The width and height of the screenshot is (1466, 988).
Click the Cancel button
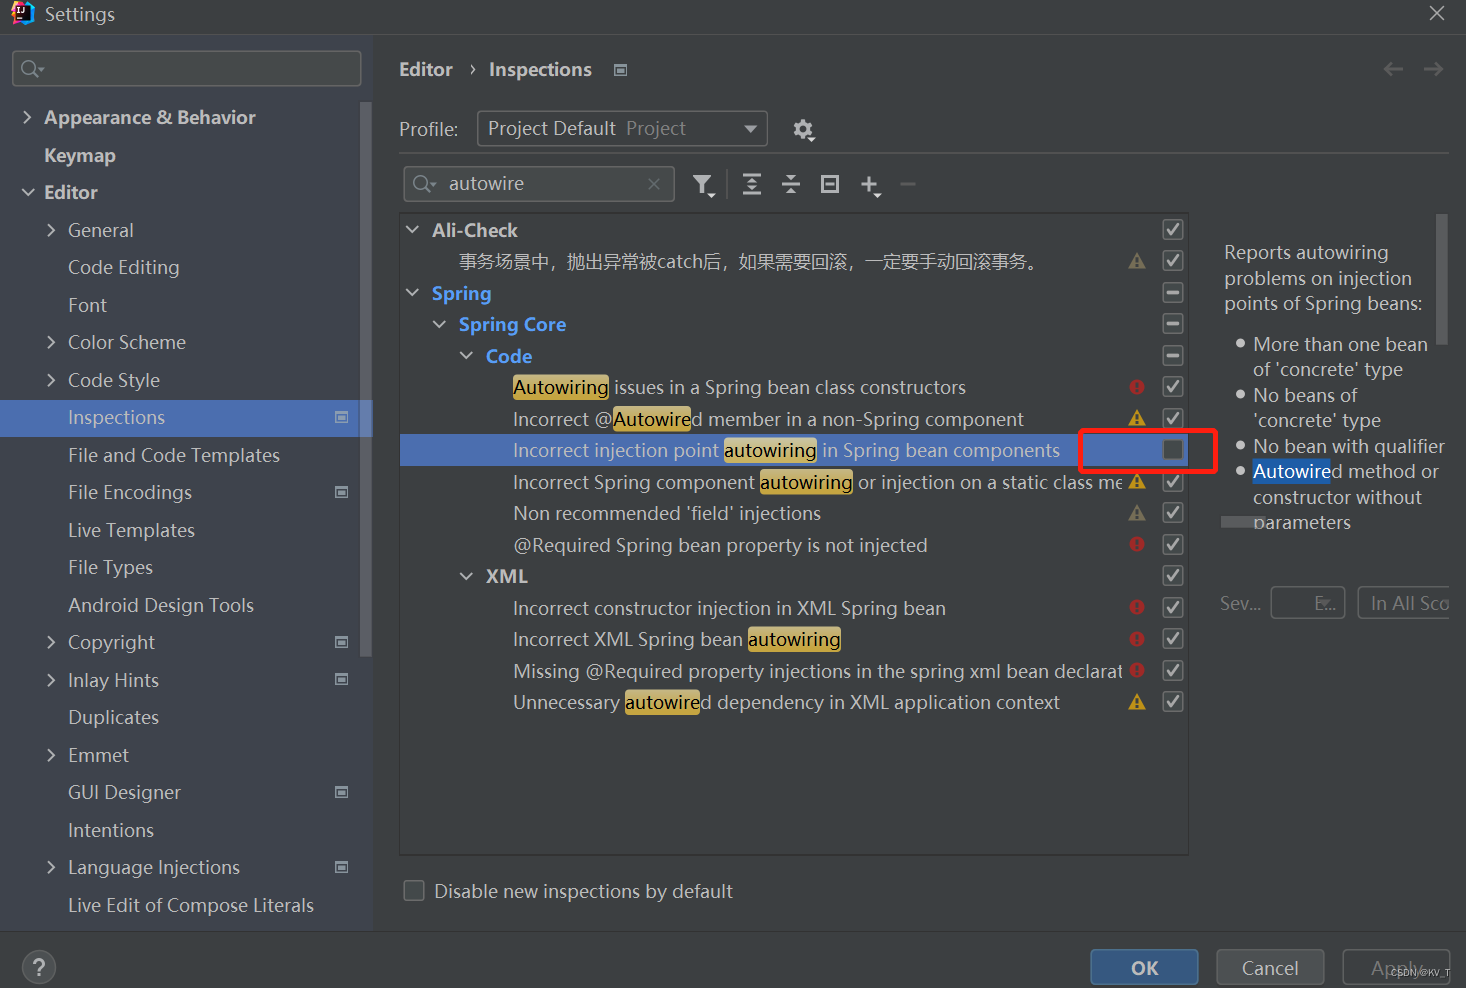[1269, 966]
